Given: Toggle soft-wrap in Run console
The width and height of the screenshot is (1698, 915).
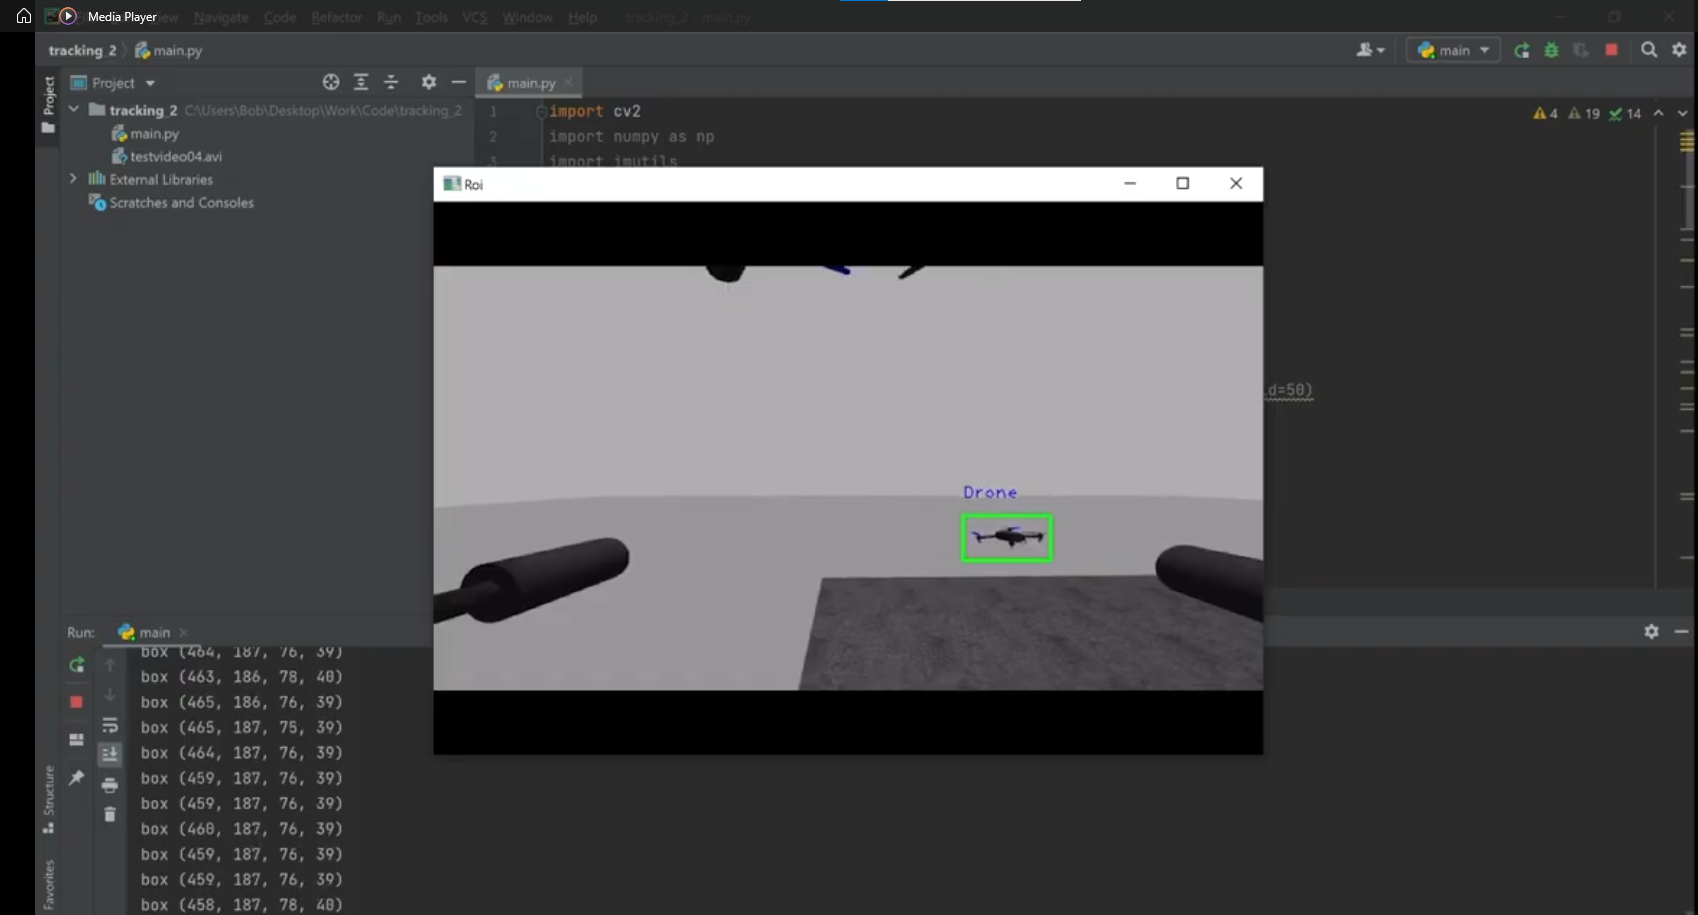Looking at the screenshot, I should click(x=110, y=725).
